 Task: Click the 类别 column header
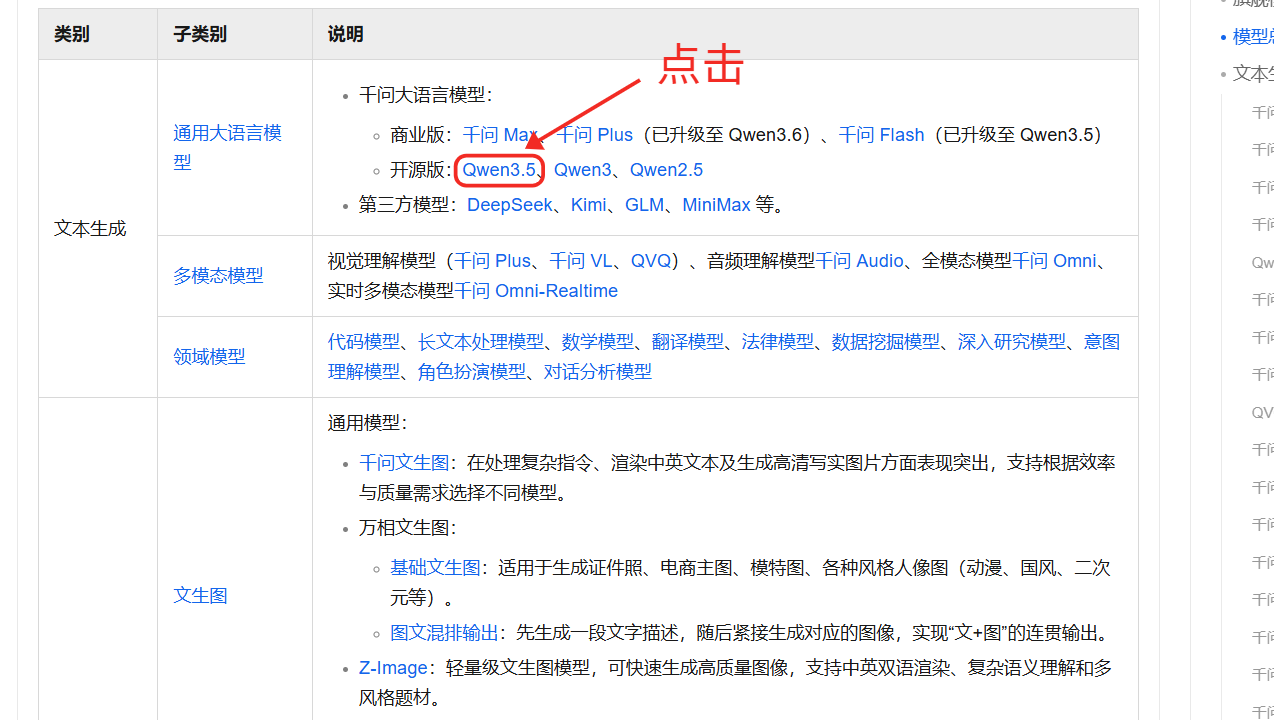point(72,34)
